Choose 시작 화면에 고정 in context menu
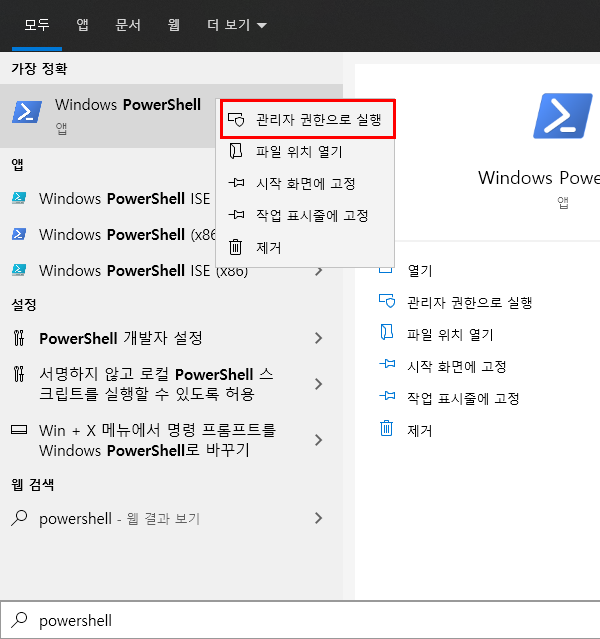This screenshot has width=600, height=639. [305, 183]
